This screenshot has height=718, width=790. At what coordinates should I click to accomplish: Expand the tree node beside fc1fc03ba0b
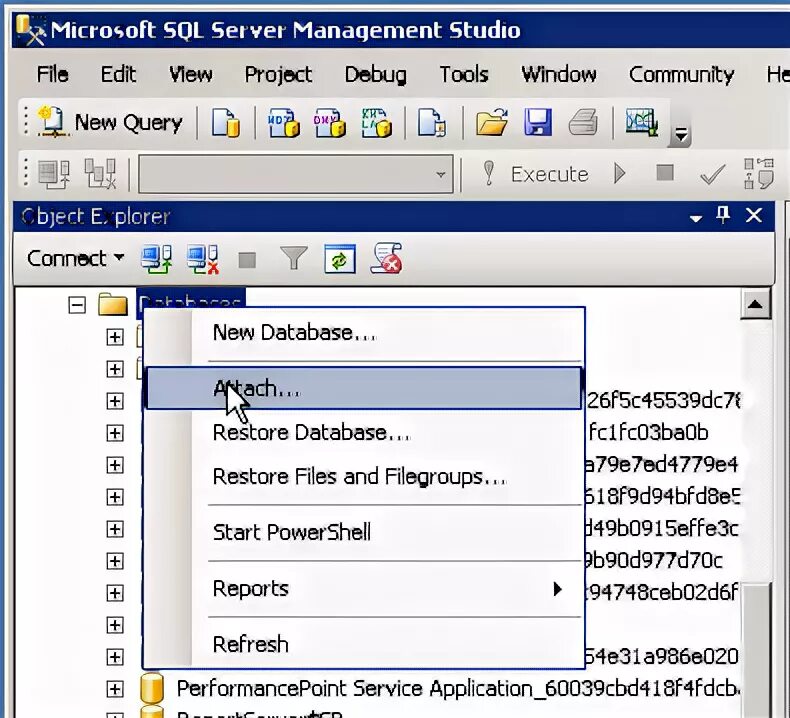[115, 433]
